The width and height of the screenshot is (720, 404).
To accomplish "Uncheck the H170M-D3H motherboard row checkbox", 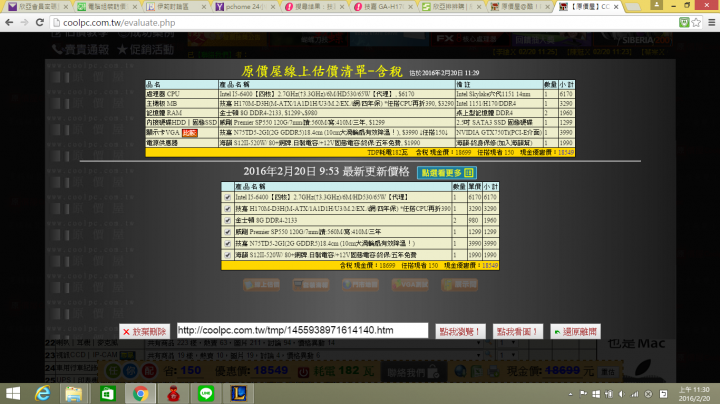I will point(227,208).
